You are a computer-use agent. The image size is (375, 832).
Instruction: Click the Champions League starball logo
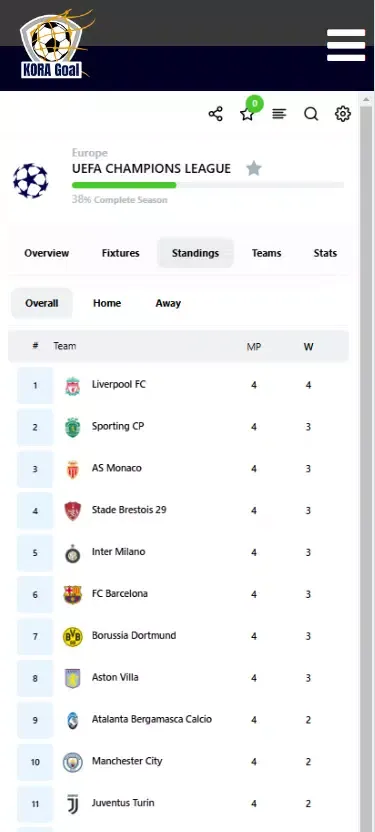30,180
